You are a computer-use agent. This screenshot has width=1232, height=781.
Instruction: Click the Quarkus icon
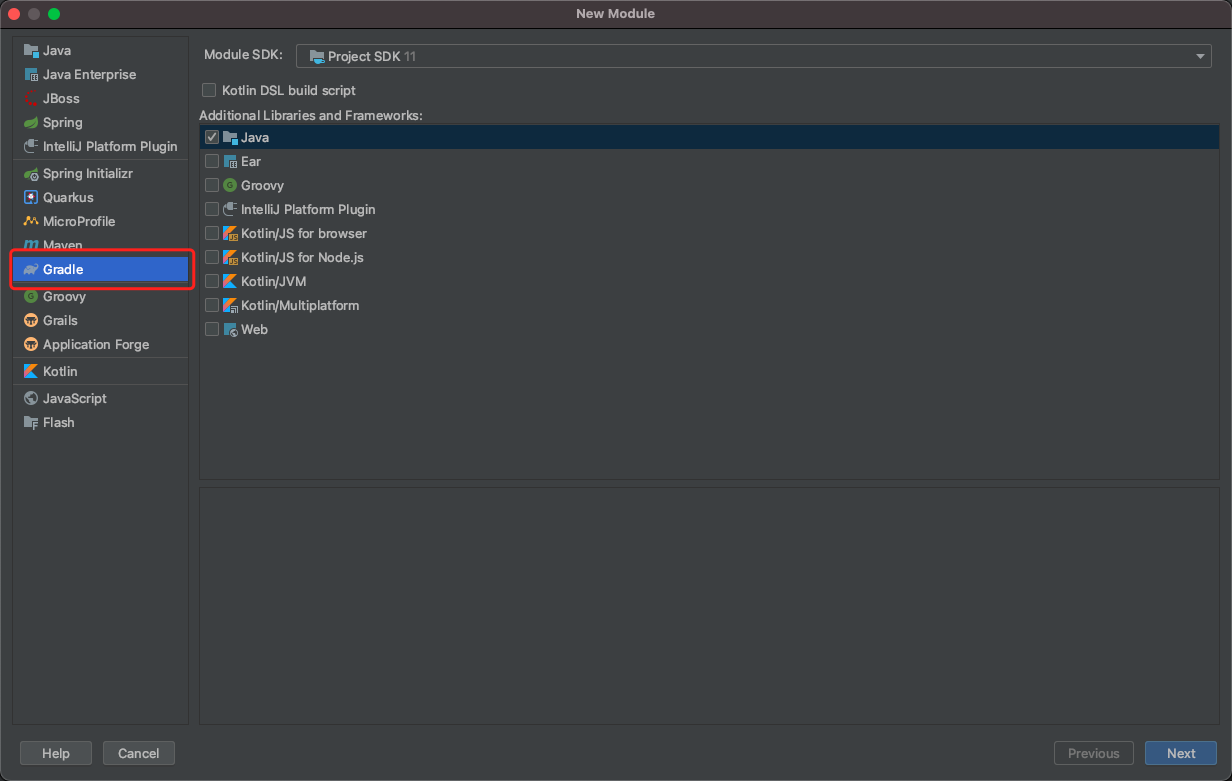click(31, 197)
